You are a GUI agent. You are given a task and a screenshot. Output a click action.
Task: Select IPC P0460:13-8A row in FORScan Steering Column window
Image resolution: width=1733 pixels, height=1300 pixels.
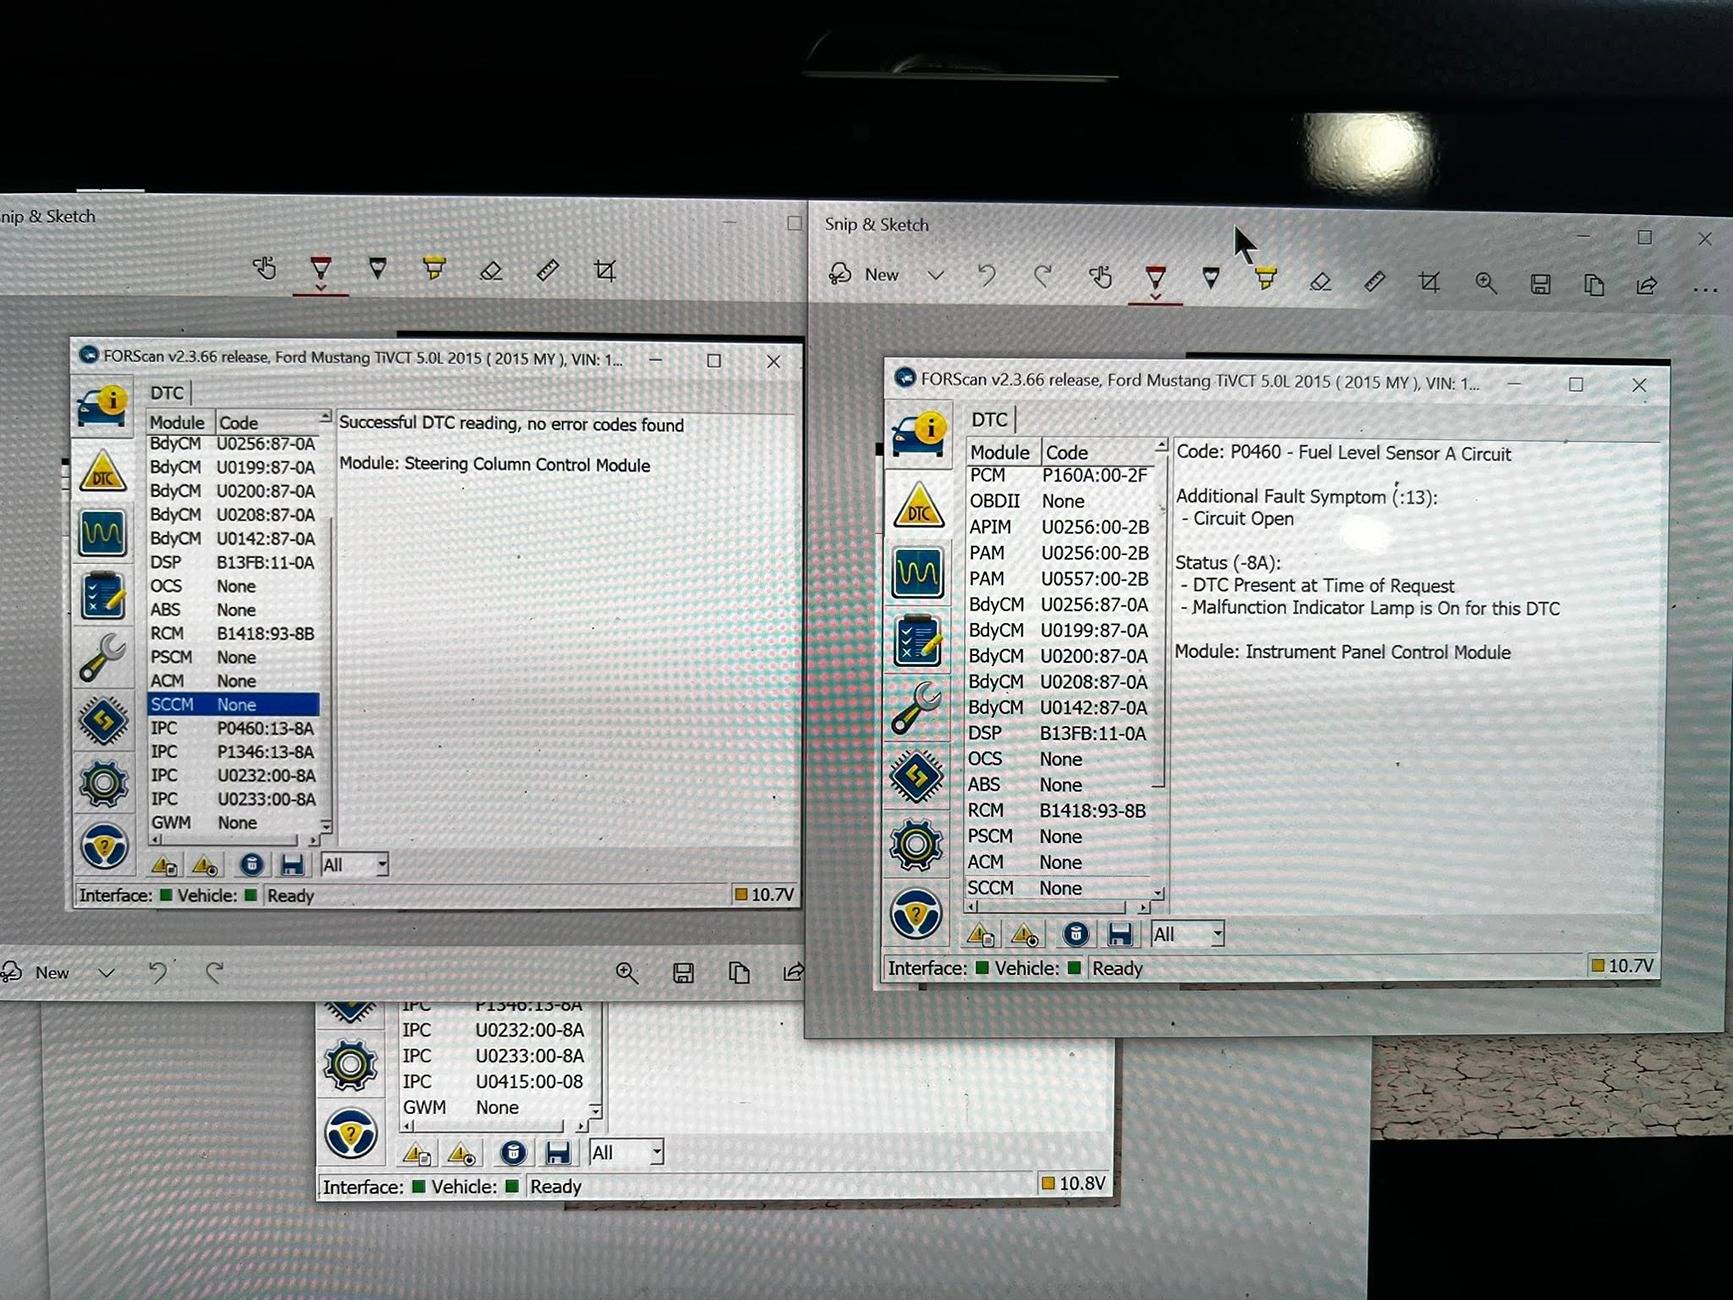pyautogui.click(x=234, y=729)
